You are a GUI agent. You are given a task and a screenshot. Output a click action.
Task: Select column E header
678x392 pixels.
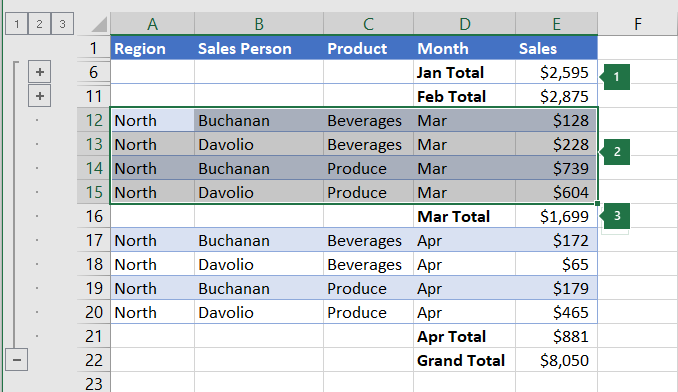pyautogui.click(x=556, y=24)
